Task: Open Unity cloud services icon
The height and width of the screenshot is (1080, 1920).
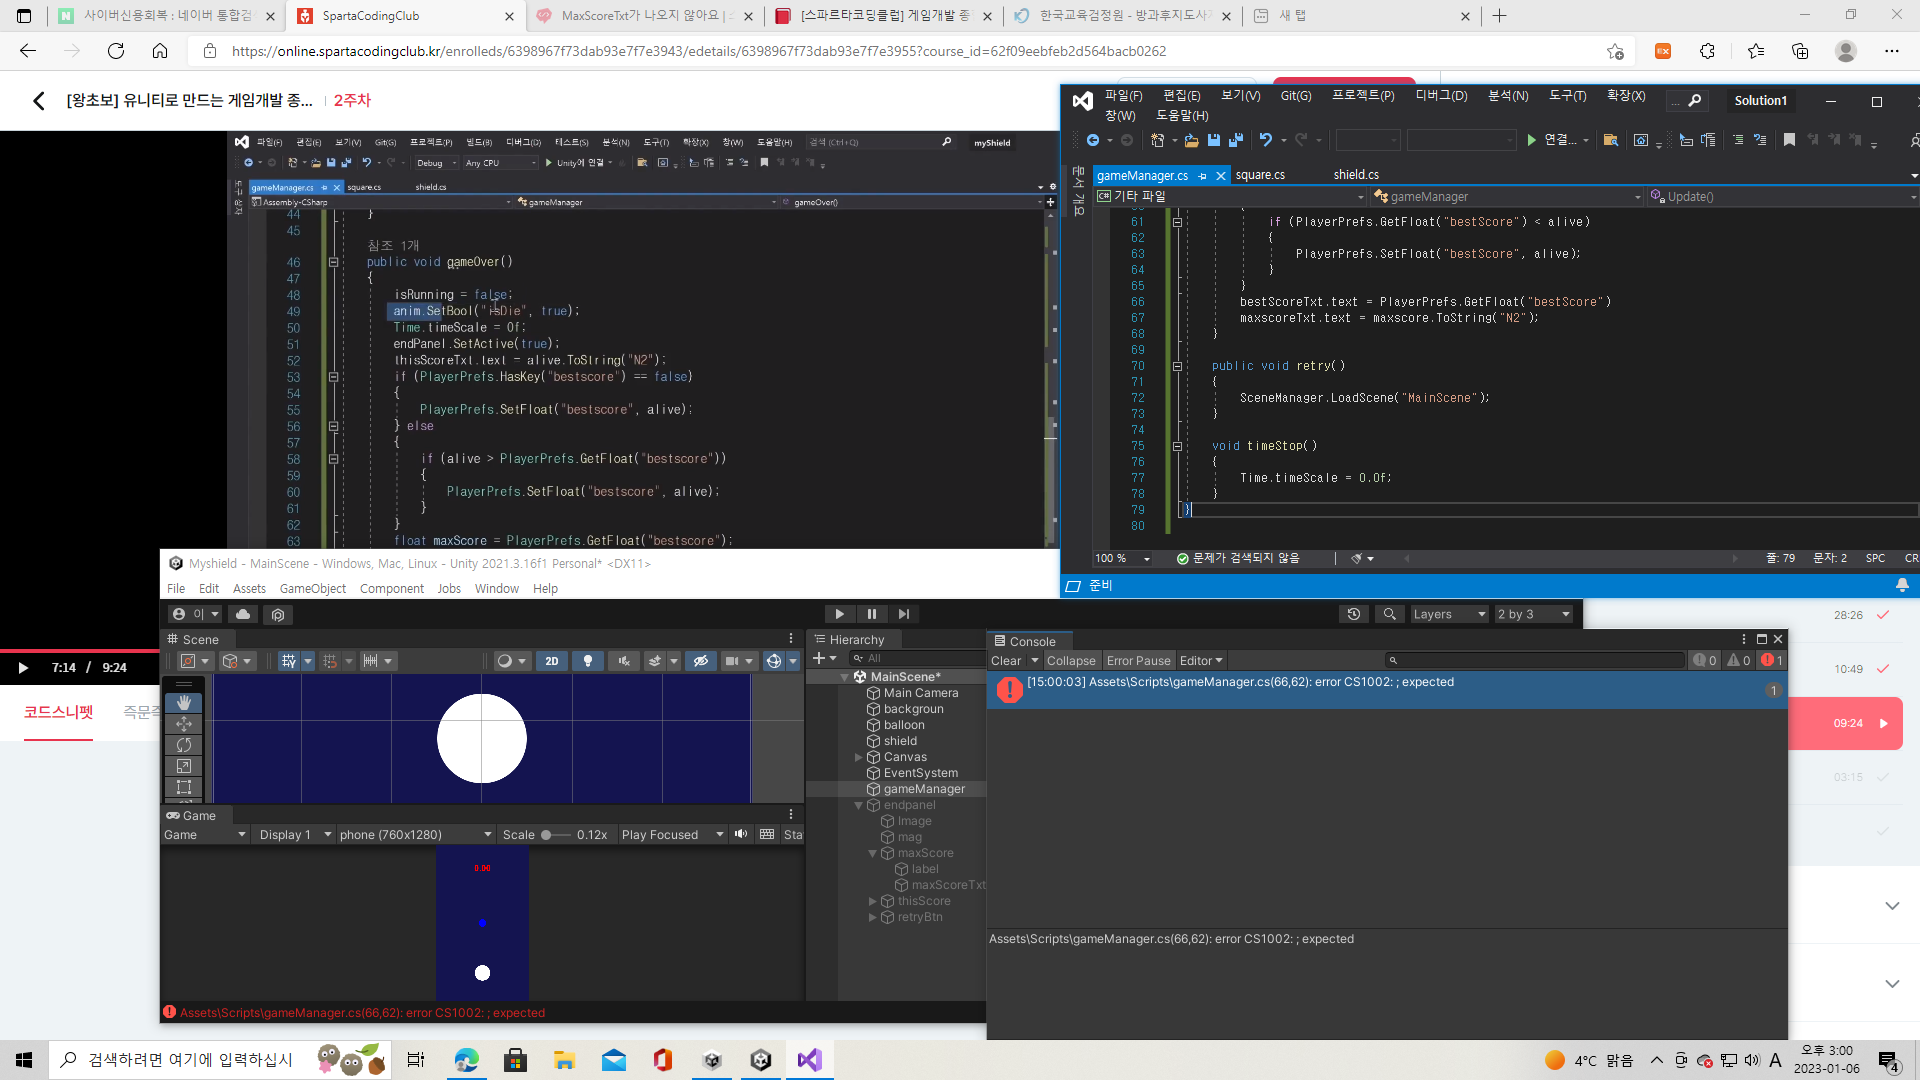Action: coord(243,614)
